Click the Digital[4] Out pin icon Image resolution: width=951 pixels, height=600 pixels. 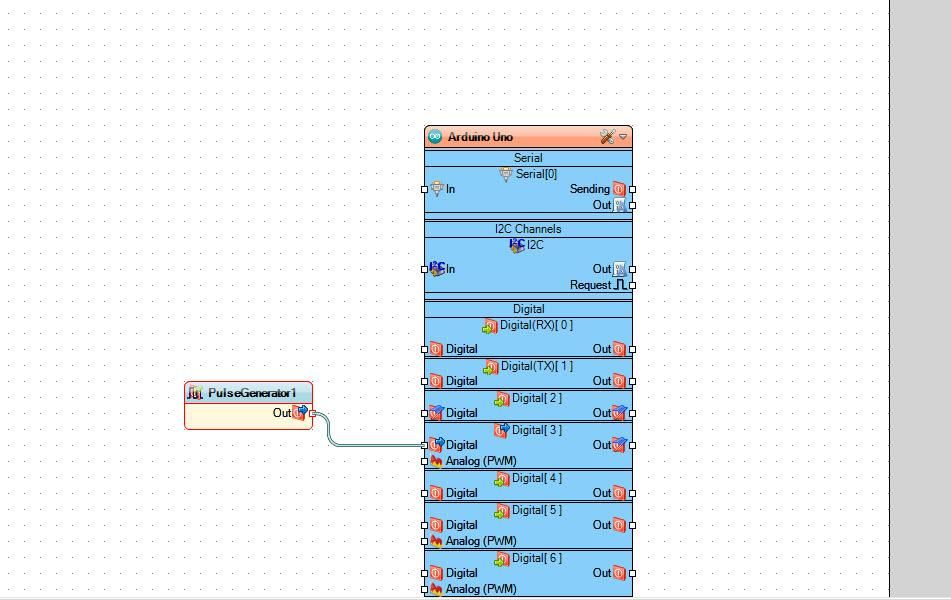619,493
